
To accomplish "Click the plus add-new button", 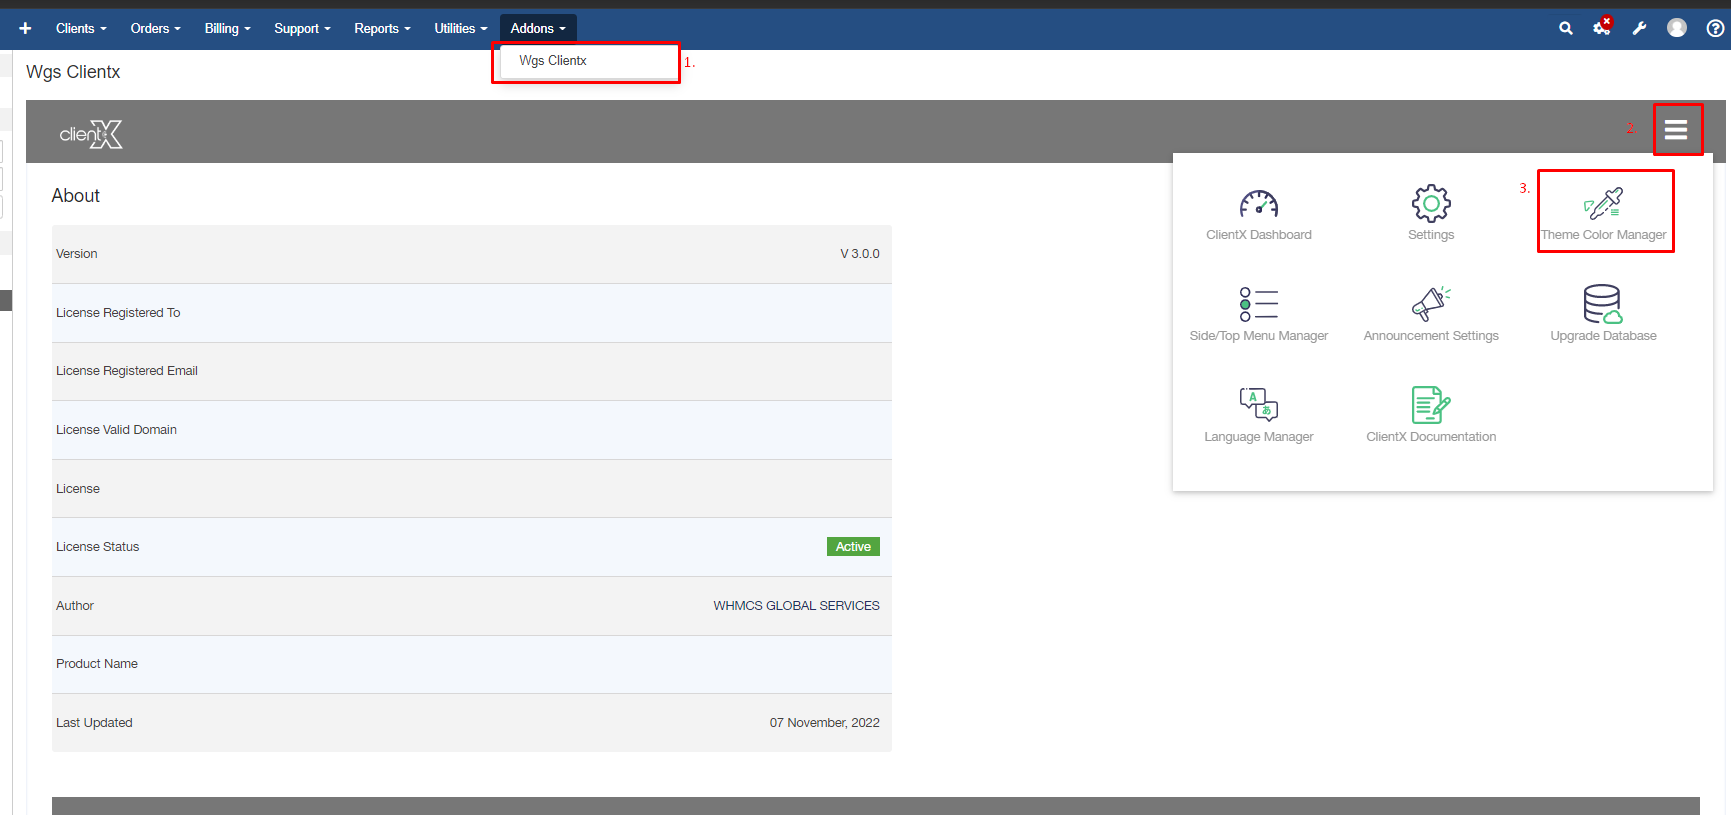I will pyautogui.click(x=25, y=28).
